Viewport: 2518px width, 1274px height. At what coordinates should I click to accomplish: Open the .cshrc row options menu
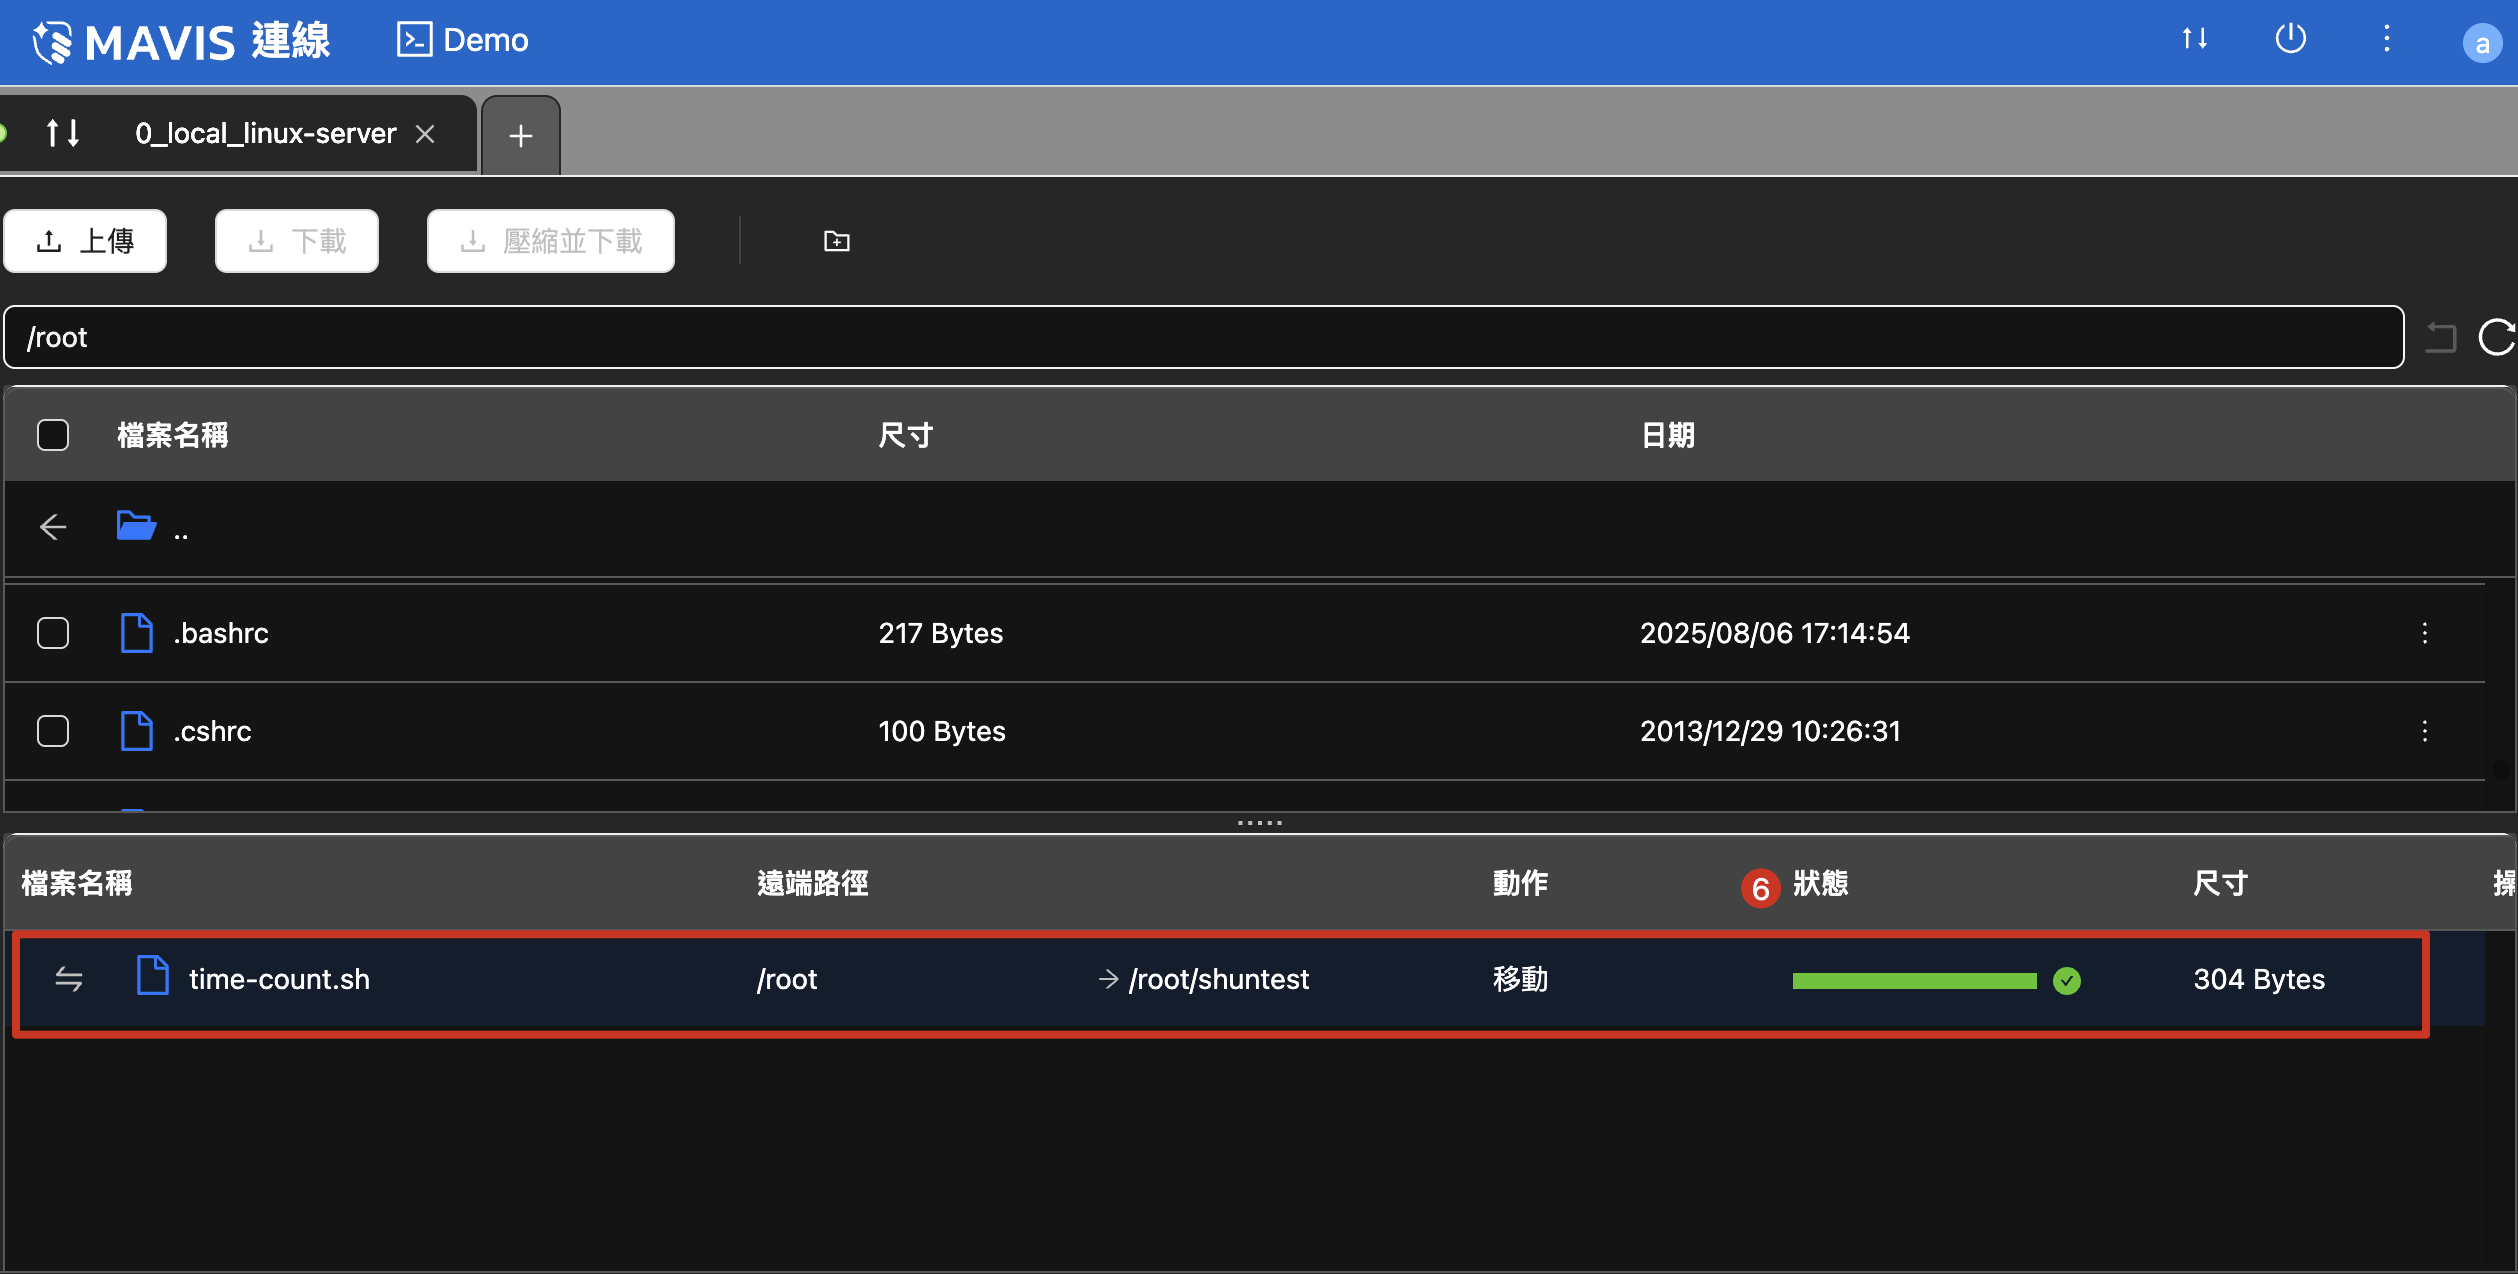(x=2424, y=731)
